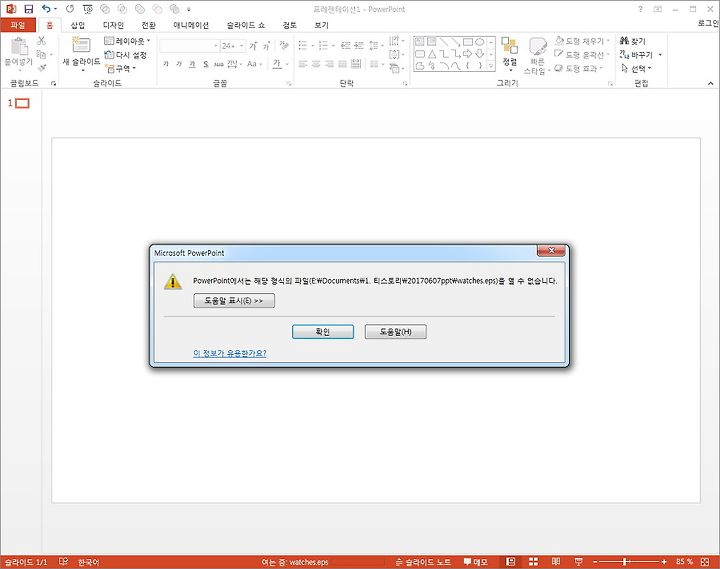Image resolution: width=720 pixels, height=569 pixels.
Task: Switch to the 슬라이드 쇼 tab
Action: [x=246, y=25]
